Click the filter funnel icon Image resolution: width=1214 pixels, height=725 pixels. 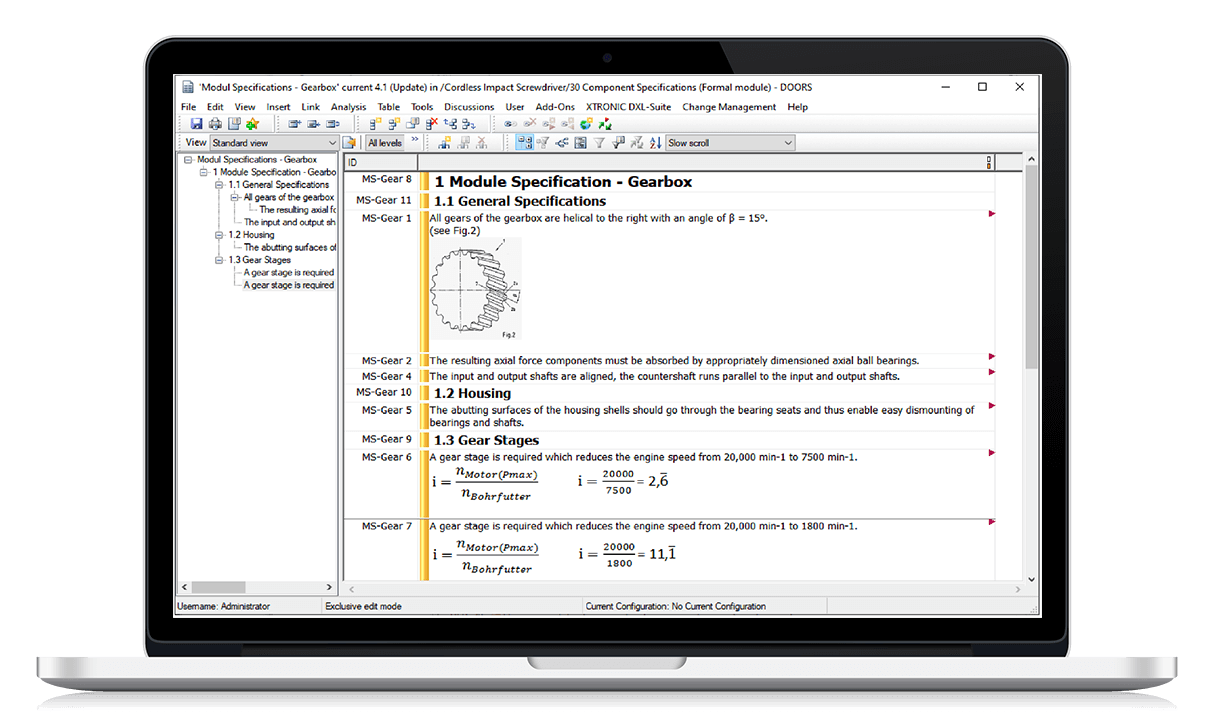tap(599, 143)
